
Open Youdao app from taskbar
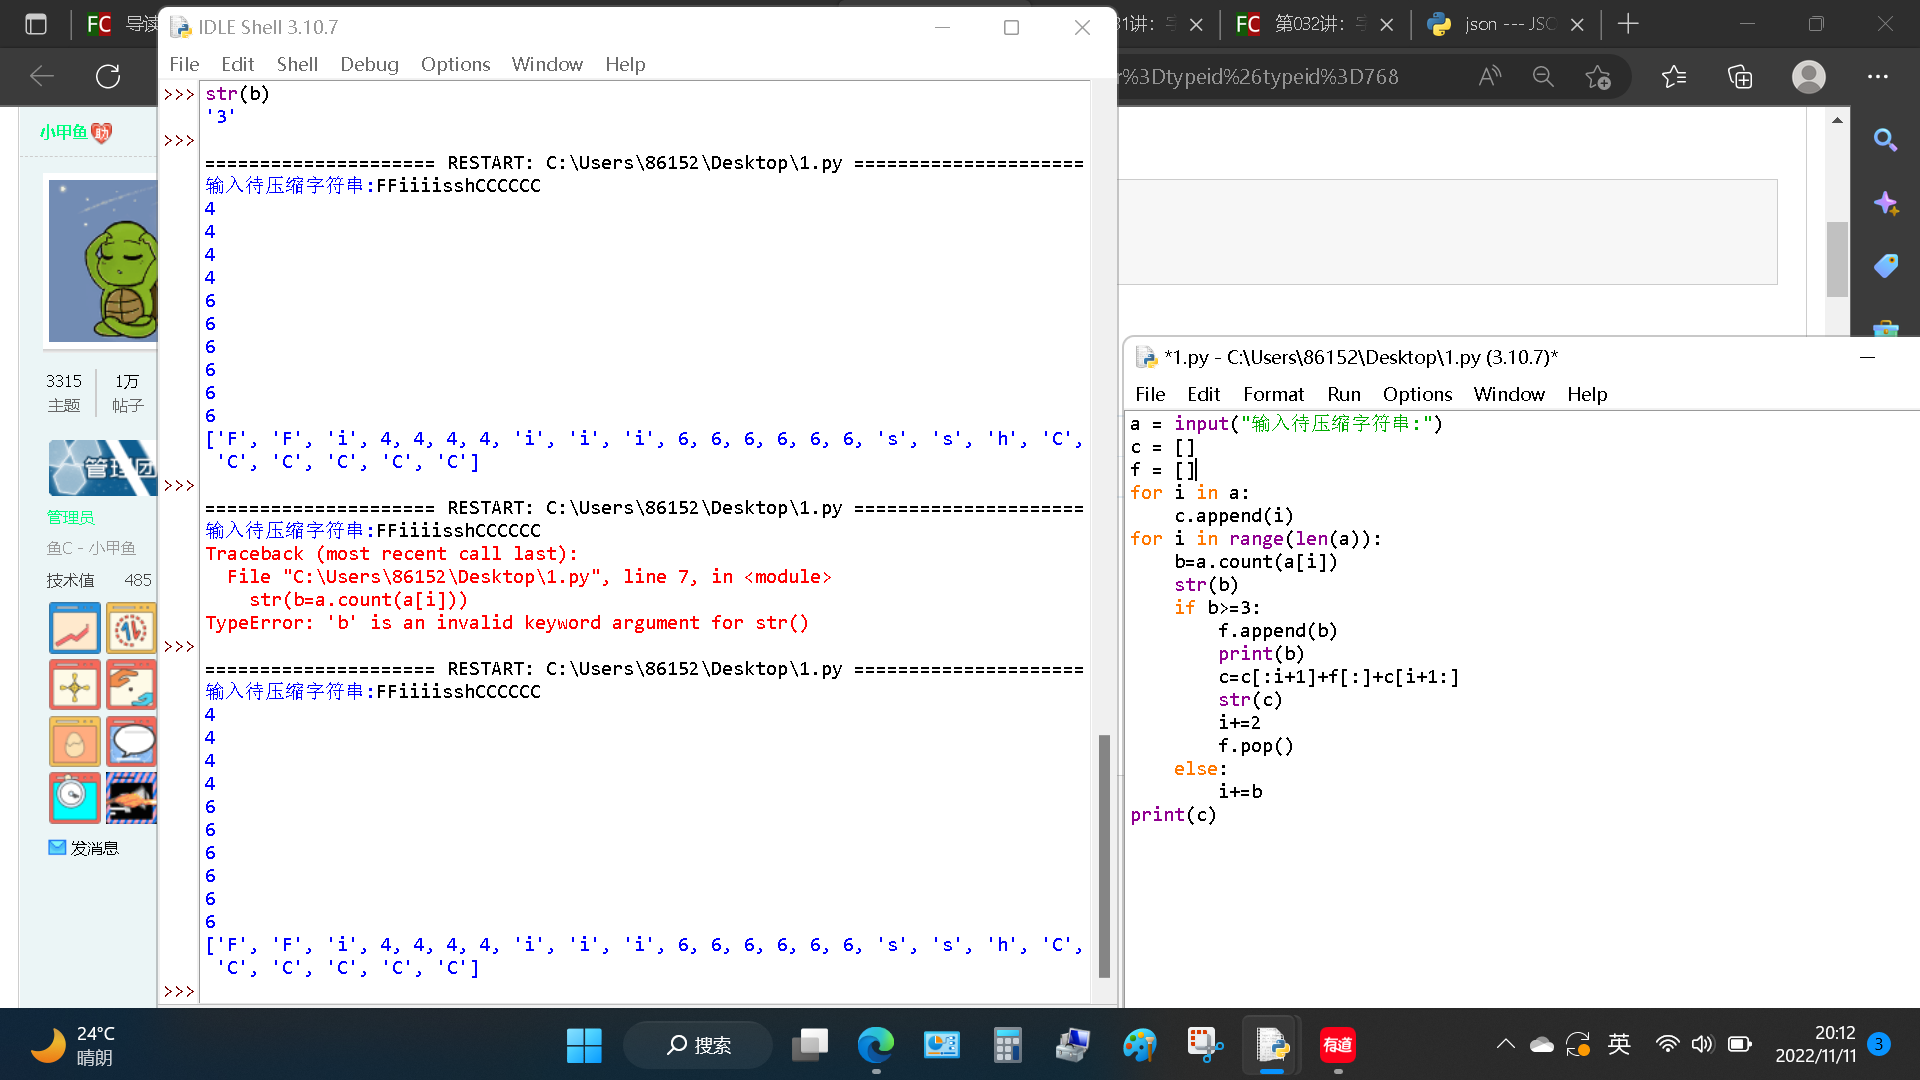pos(1337,1045)
